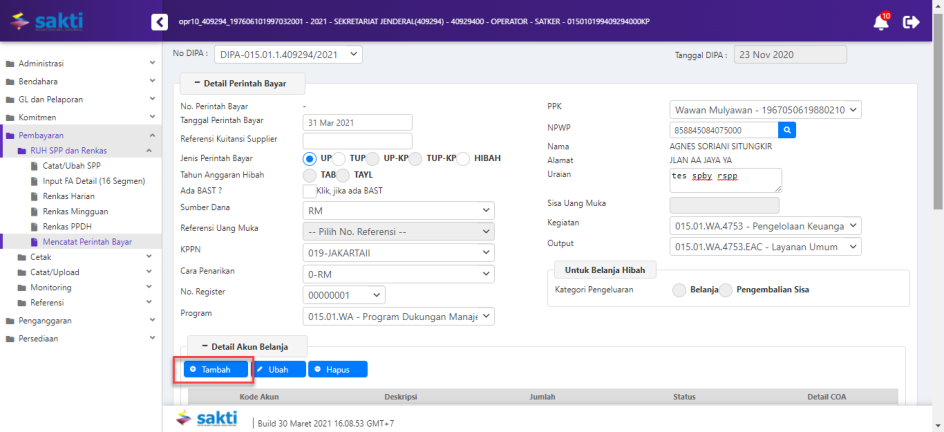Click the Tambah button
Image resolution: width=944 pixels, height=432 pixels.
pos(216,369)
